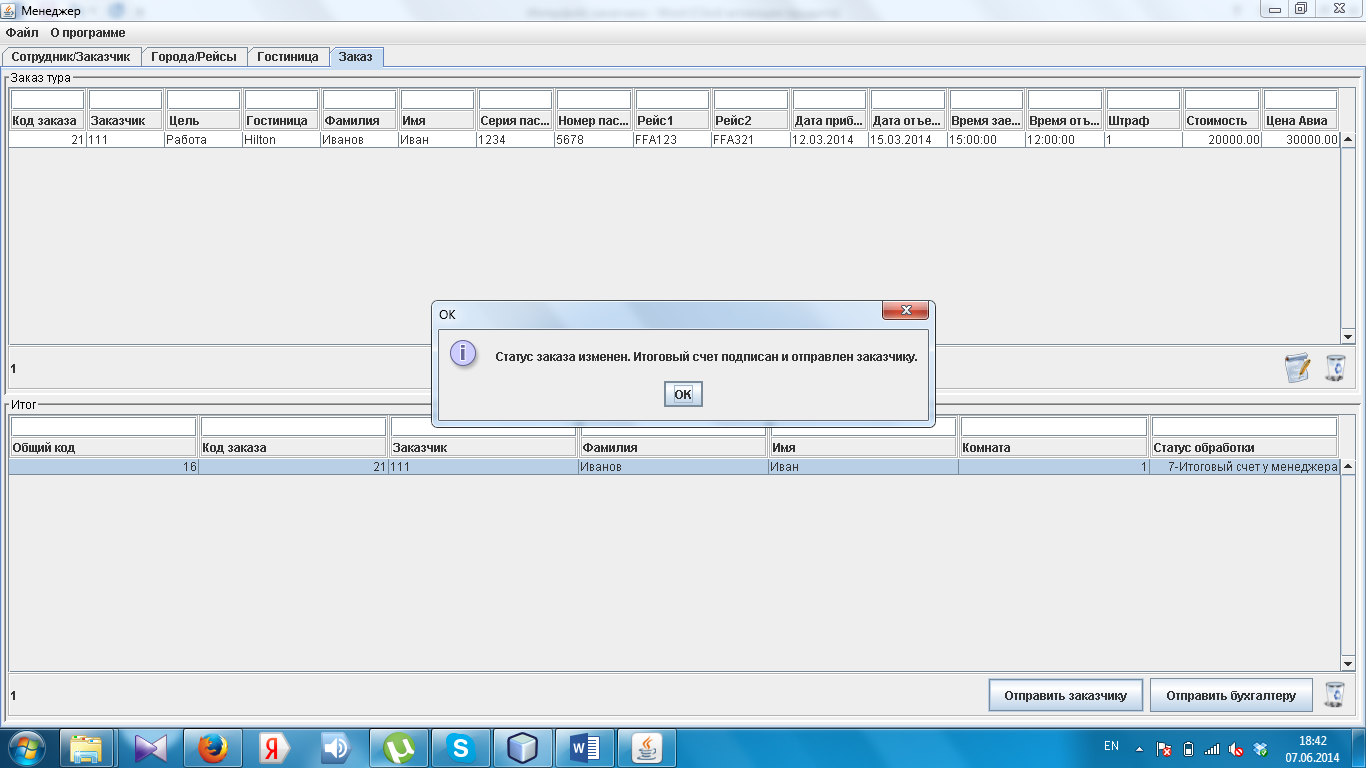This screenshot has height=768, width=1366.
Task: Select the airfare cell 30000.00
Action: (1301, 140)
